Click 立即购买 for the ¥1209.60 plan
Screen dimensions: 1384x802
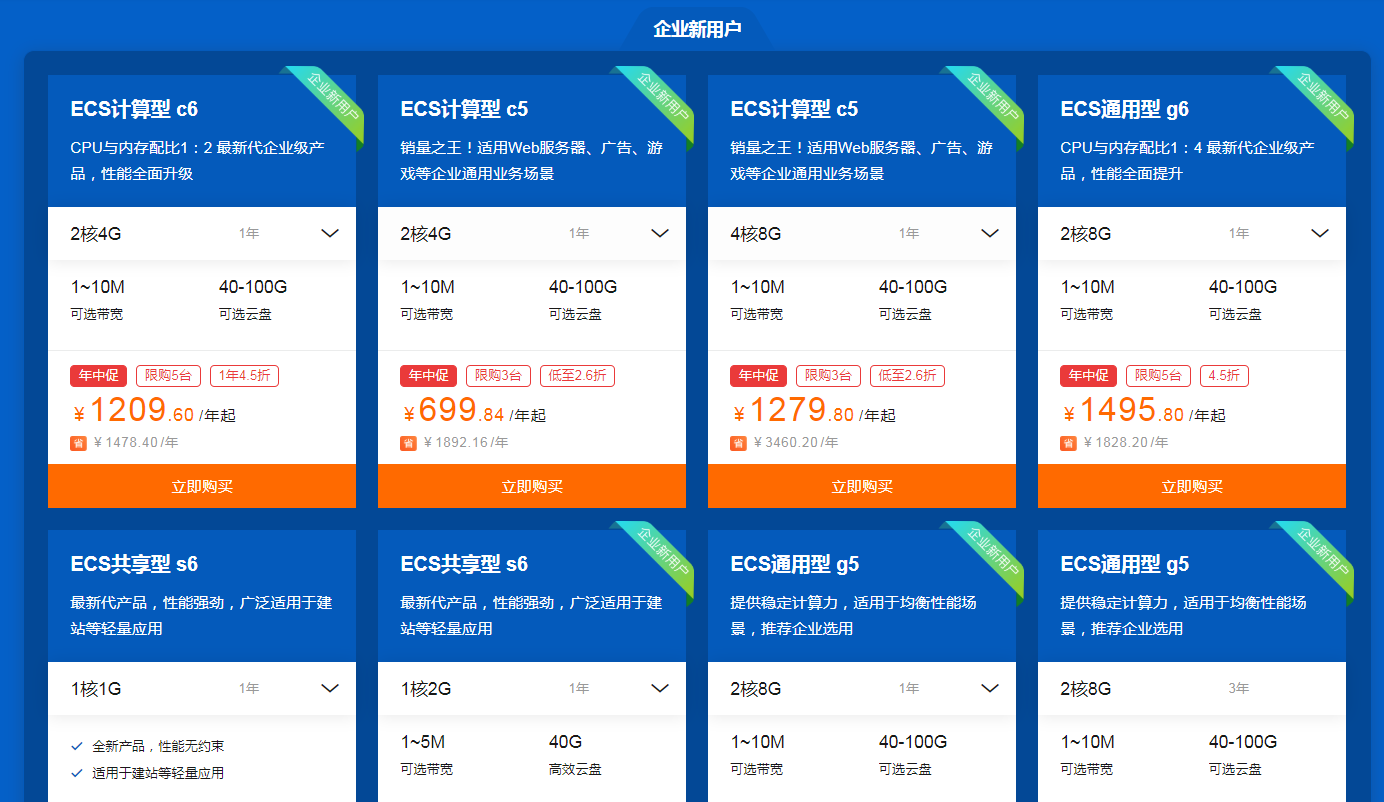coord(202,486)
